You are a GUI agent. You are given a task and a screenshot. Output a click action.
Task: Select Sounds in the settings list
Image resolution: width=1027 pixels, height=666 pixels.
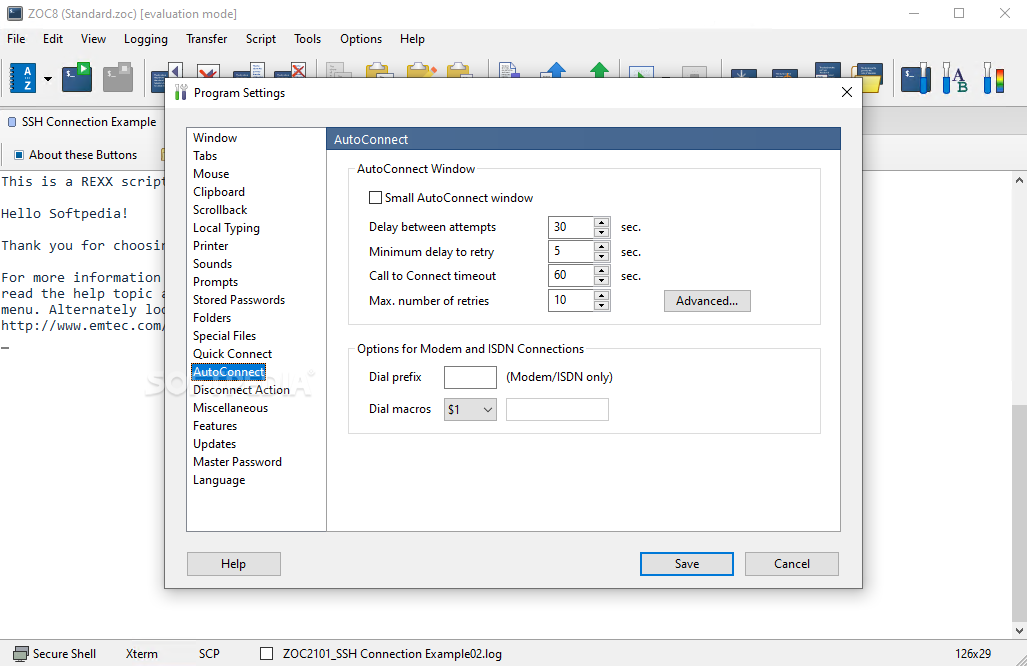[x=212, y=264]
